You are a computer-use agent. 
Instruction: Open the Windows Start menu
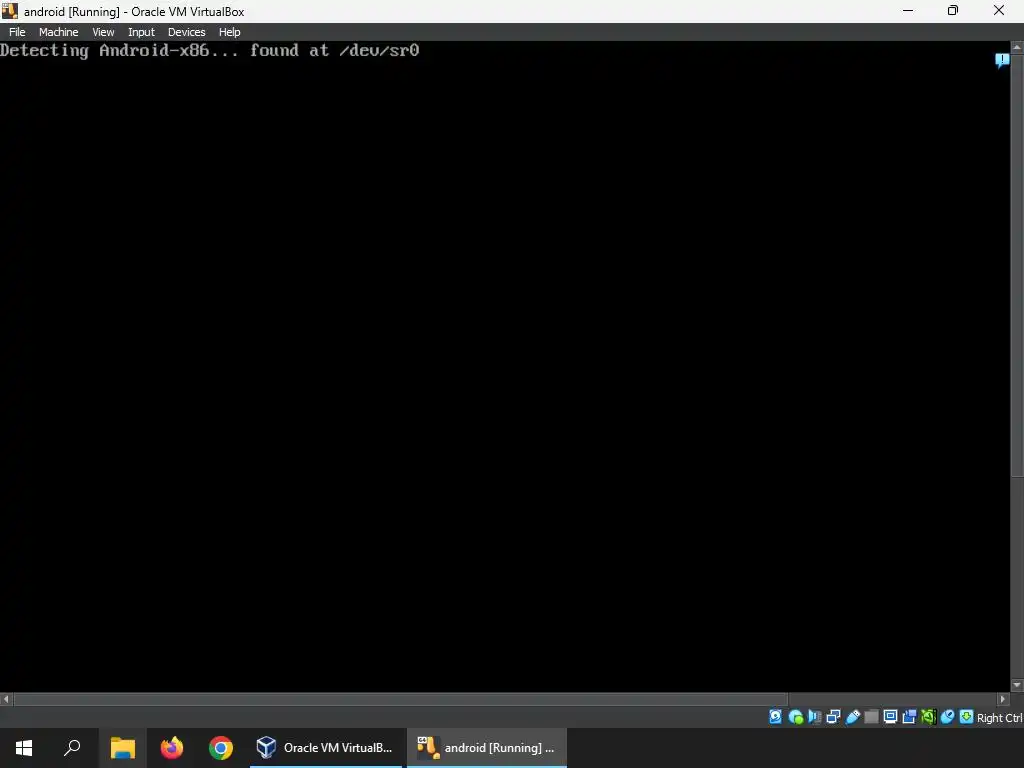[24, 748]
